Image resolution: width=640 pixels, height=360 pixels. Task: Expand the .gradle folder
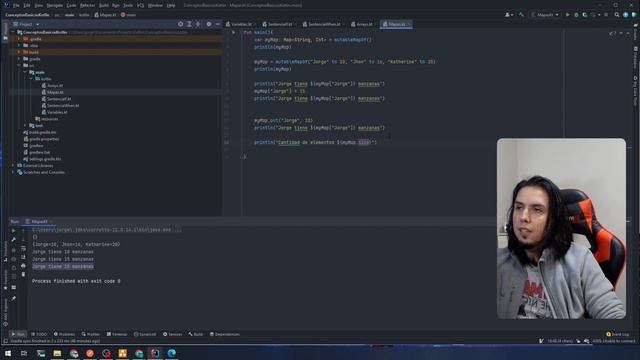[19, 39]
